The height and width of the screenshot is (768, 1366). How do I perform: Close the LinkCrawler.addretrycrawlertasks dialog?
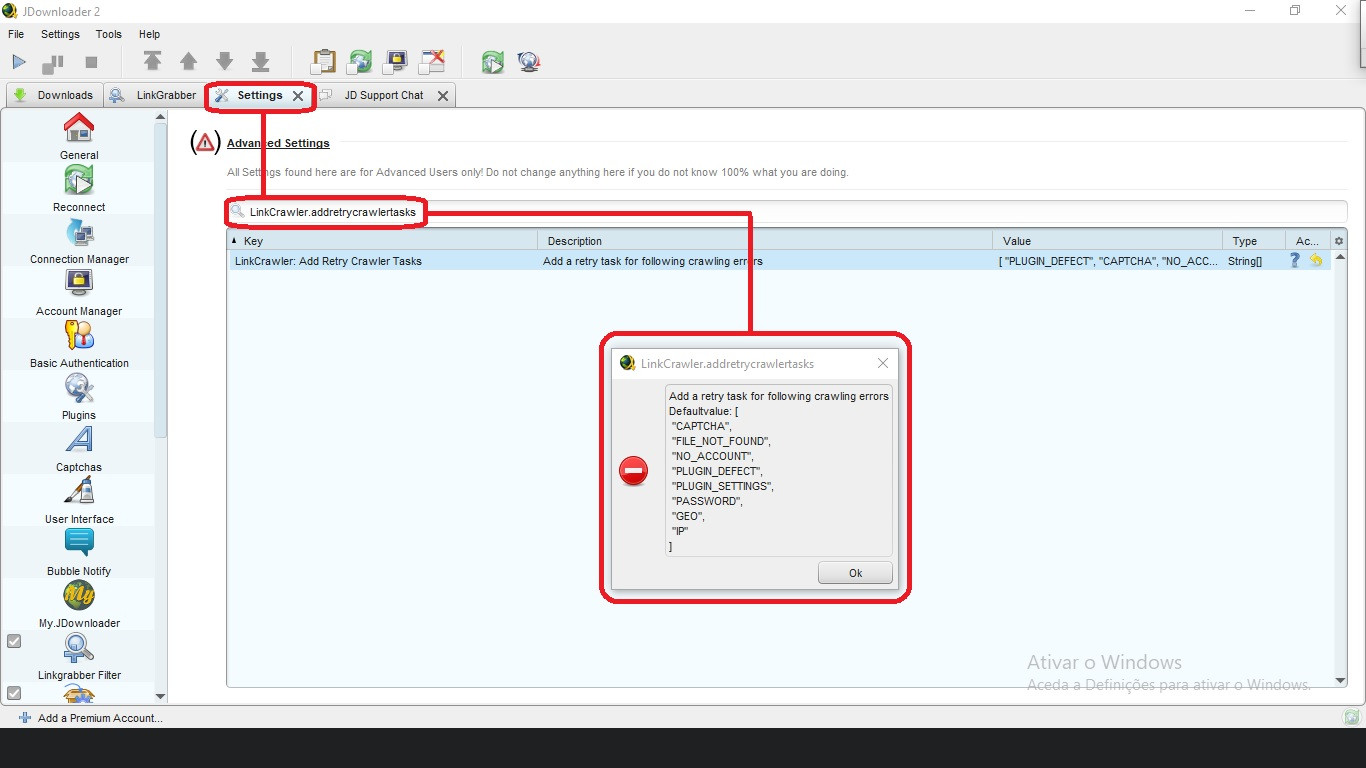click(882, 363)
